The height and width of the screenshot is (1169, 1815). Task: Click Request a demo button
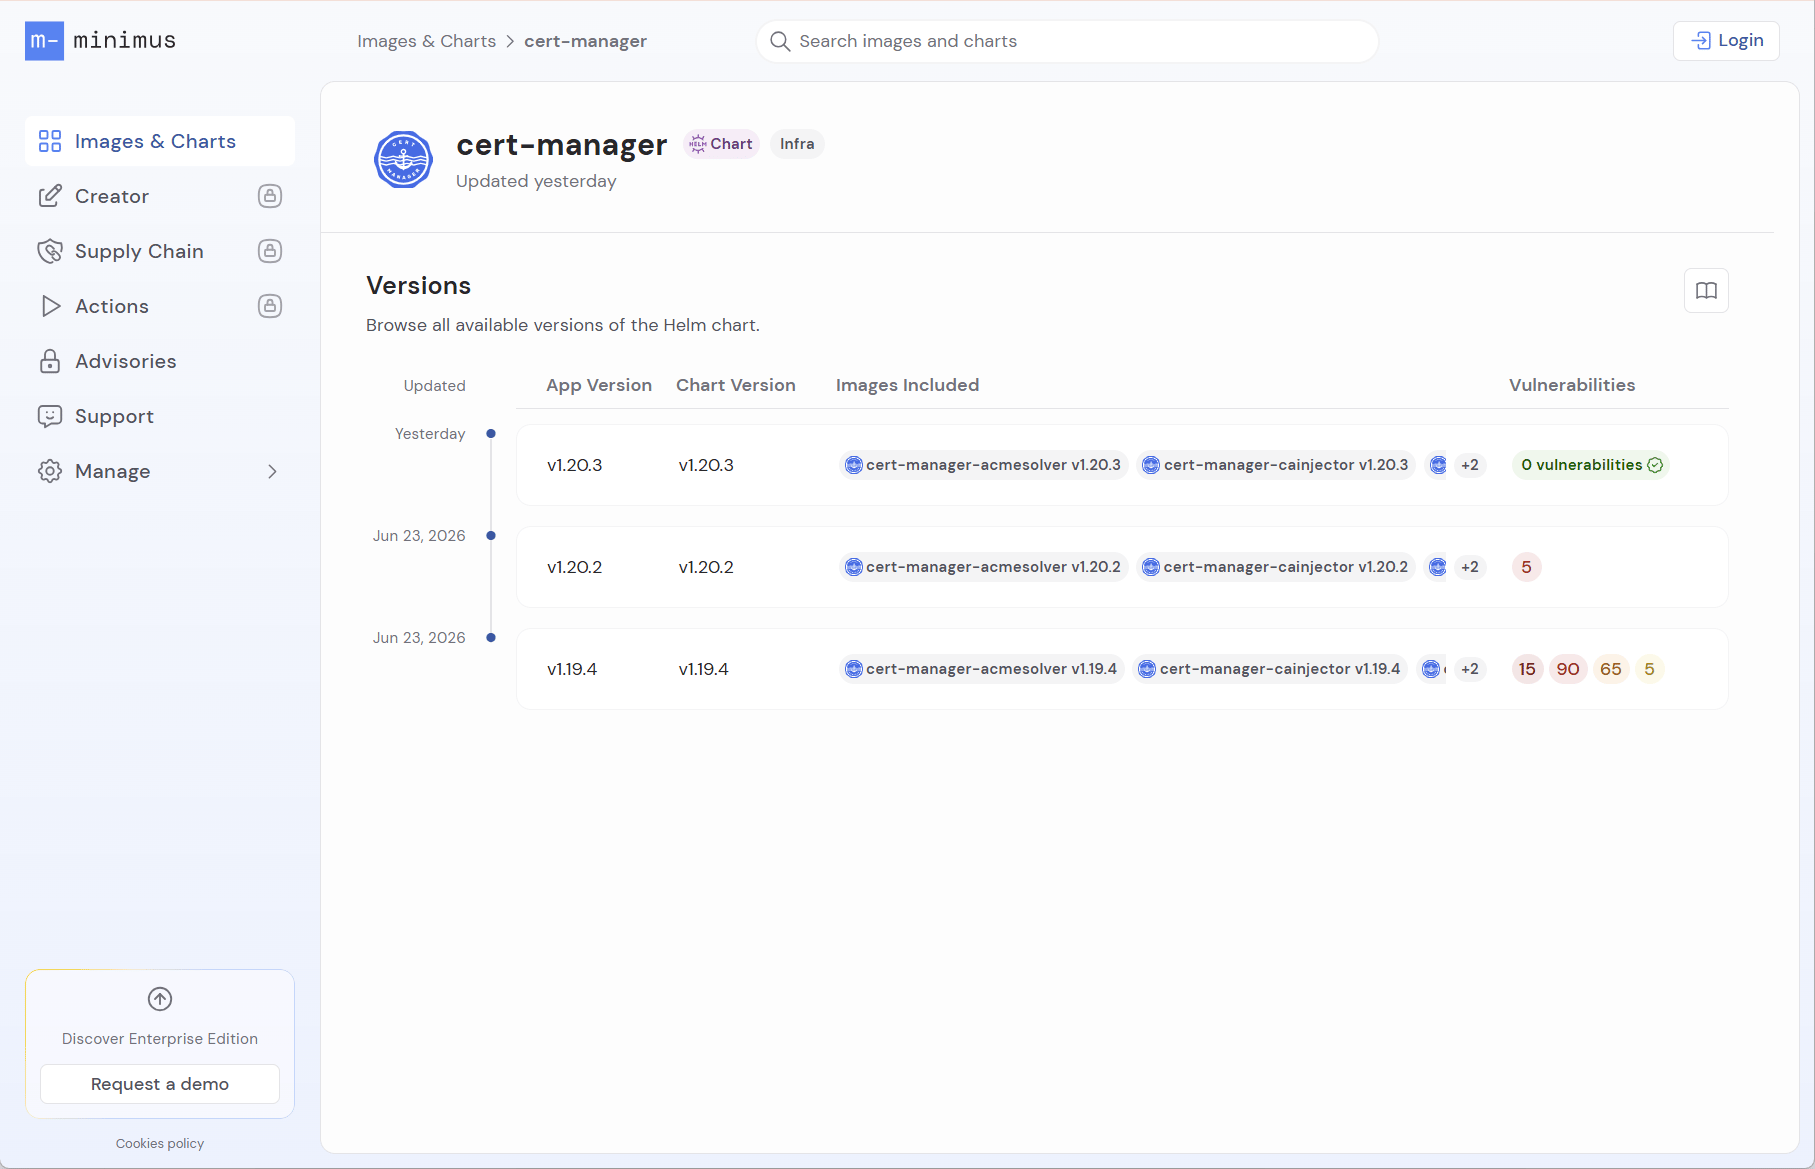pyautogui.click(x=160, y=1084)
